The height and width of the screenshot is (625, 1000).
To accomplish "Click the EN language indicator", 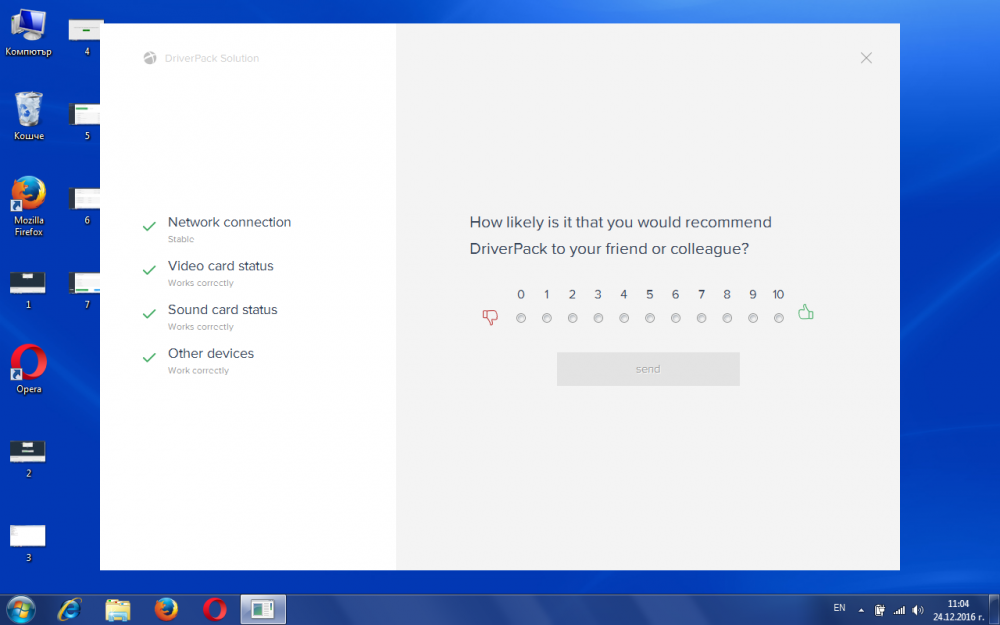I will point(839,608).
